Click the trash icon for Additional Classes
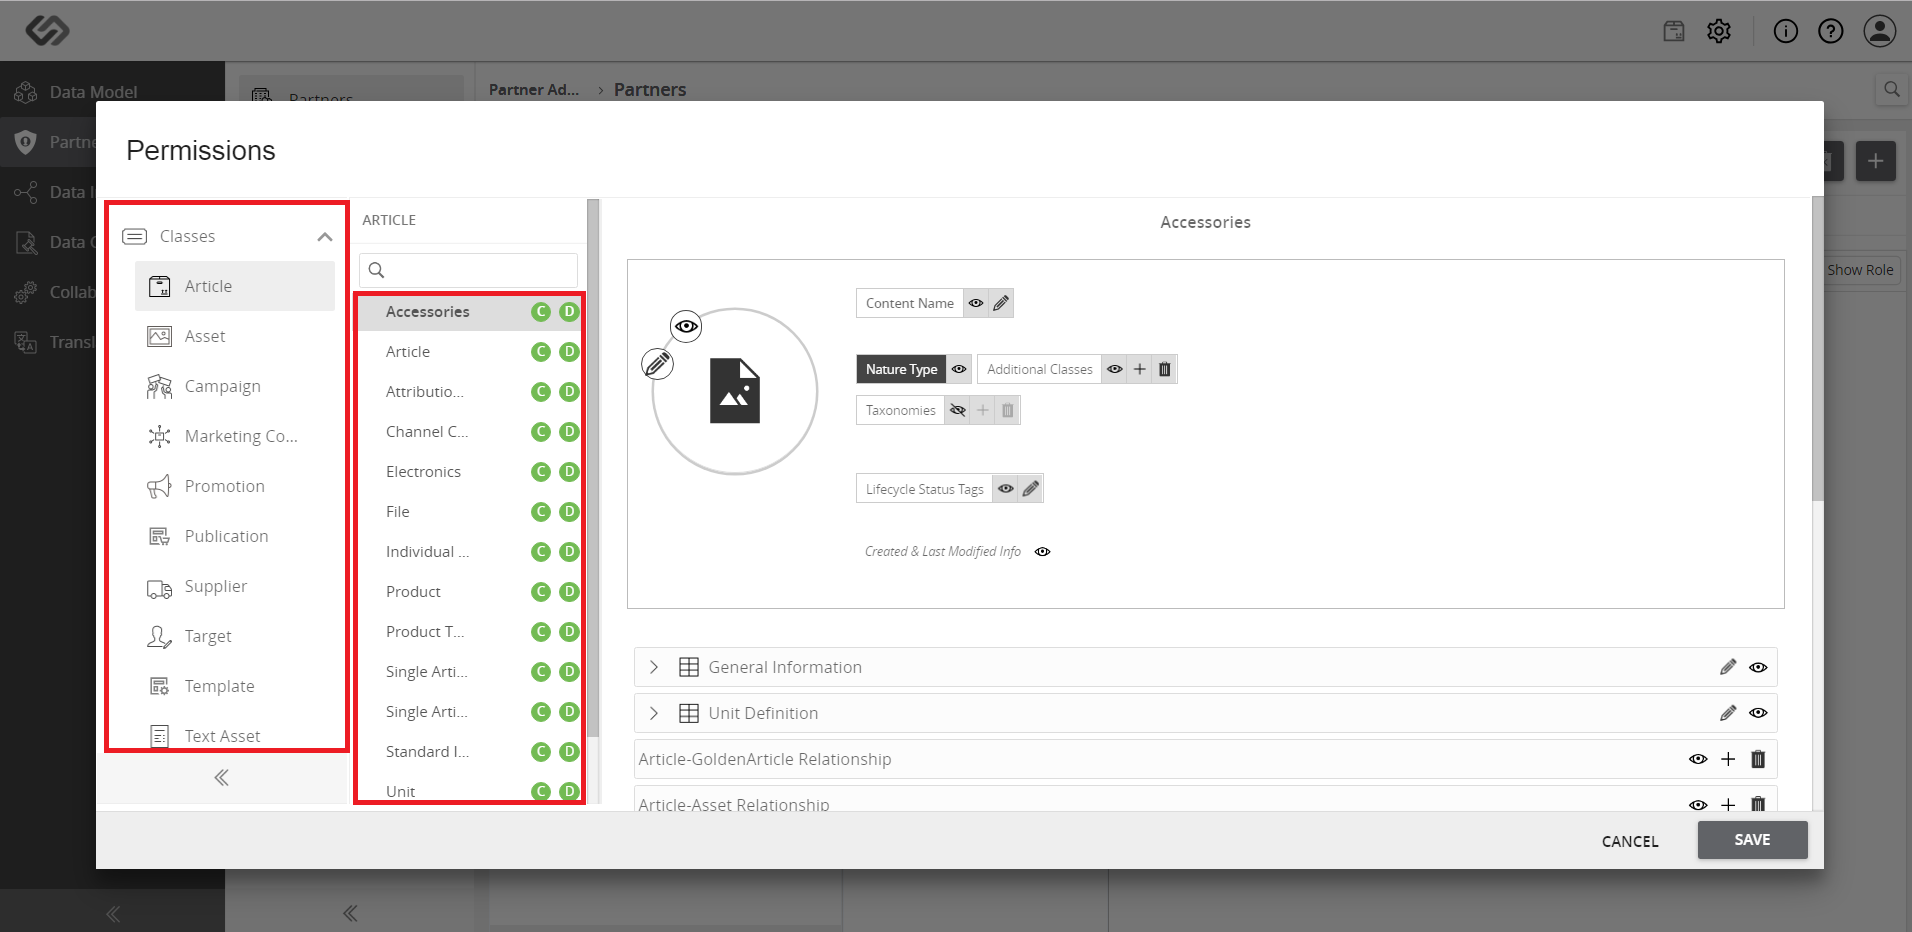 [x=1164, y=369]
